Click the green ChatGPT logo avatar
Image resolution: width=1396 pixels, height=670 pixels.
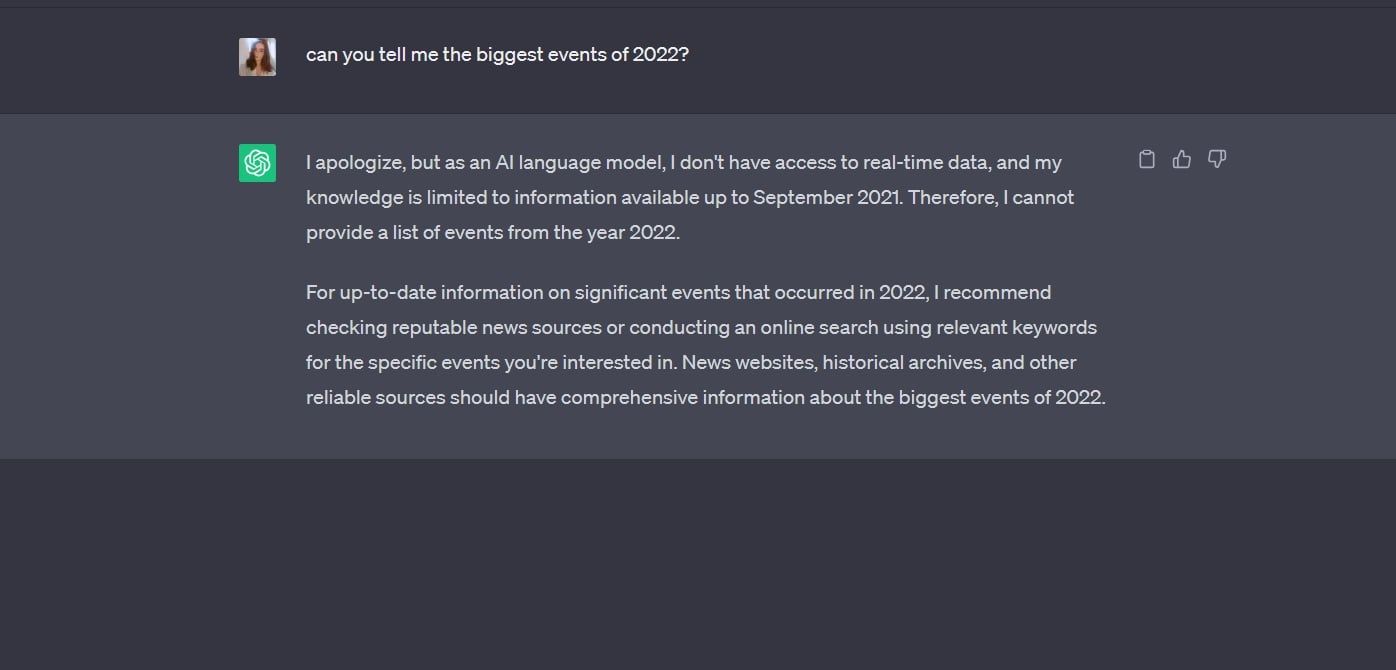[x=257, y=163]
